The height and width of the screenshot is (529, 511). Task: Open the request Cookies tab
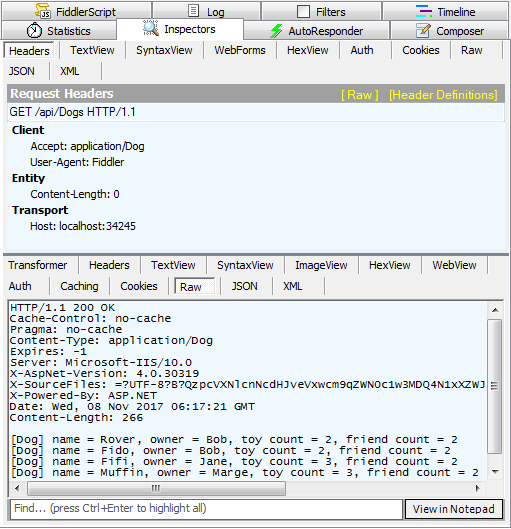pos(421,50)
